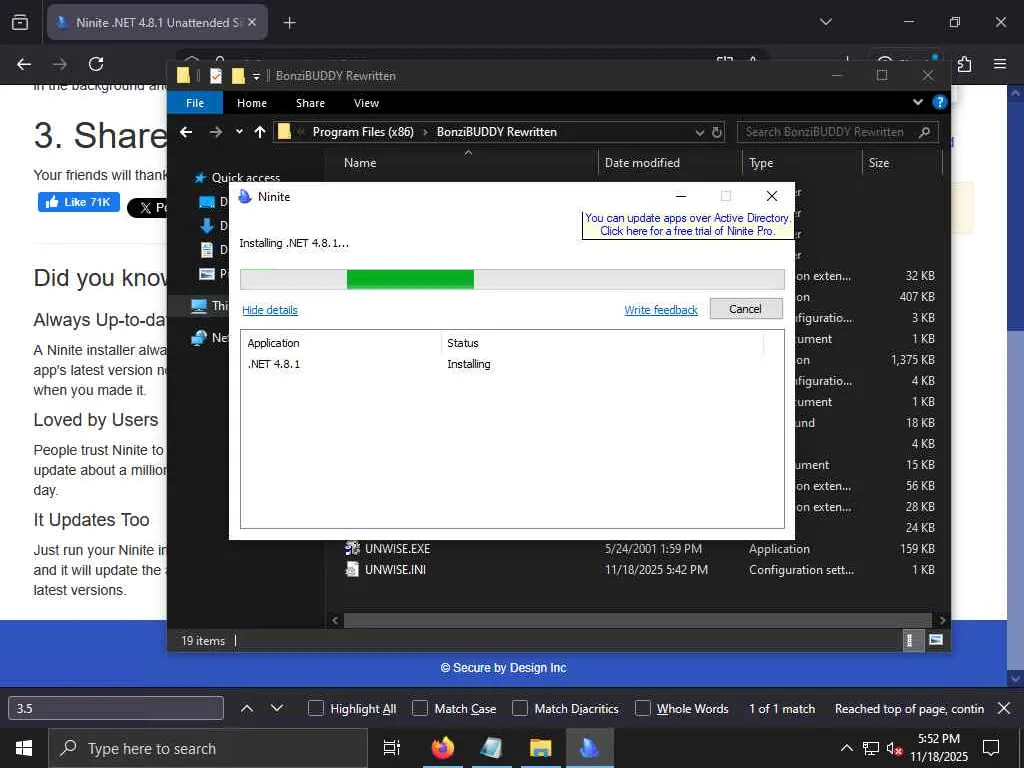
Task: Click the Firefox View icon
Action: [20, 23]
